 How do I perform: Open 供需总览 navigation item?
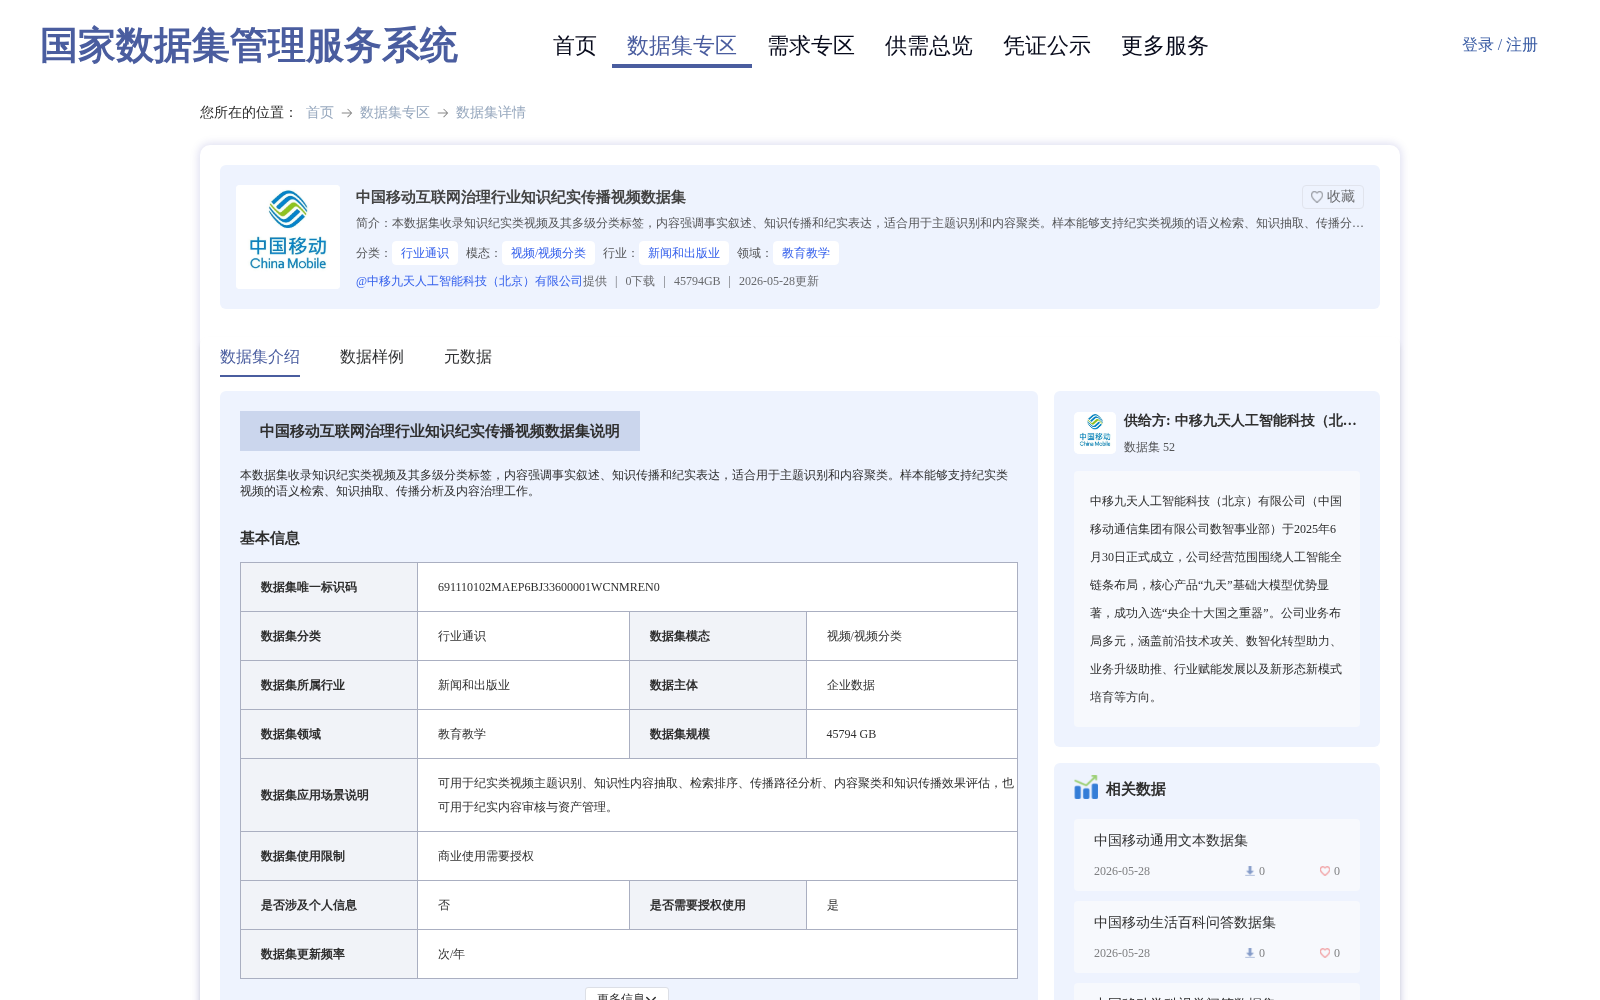929,46
